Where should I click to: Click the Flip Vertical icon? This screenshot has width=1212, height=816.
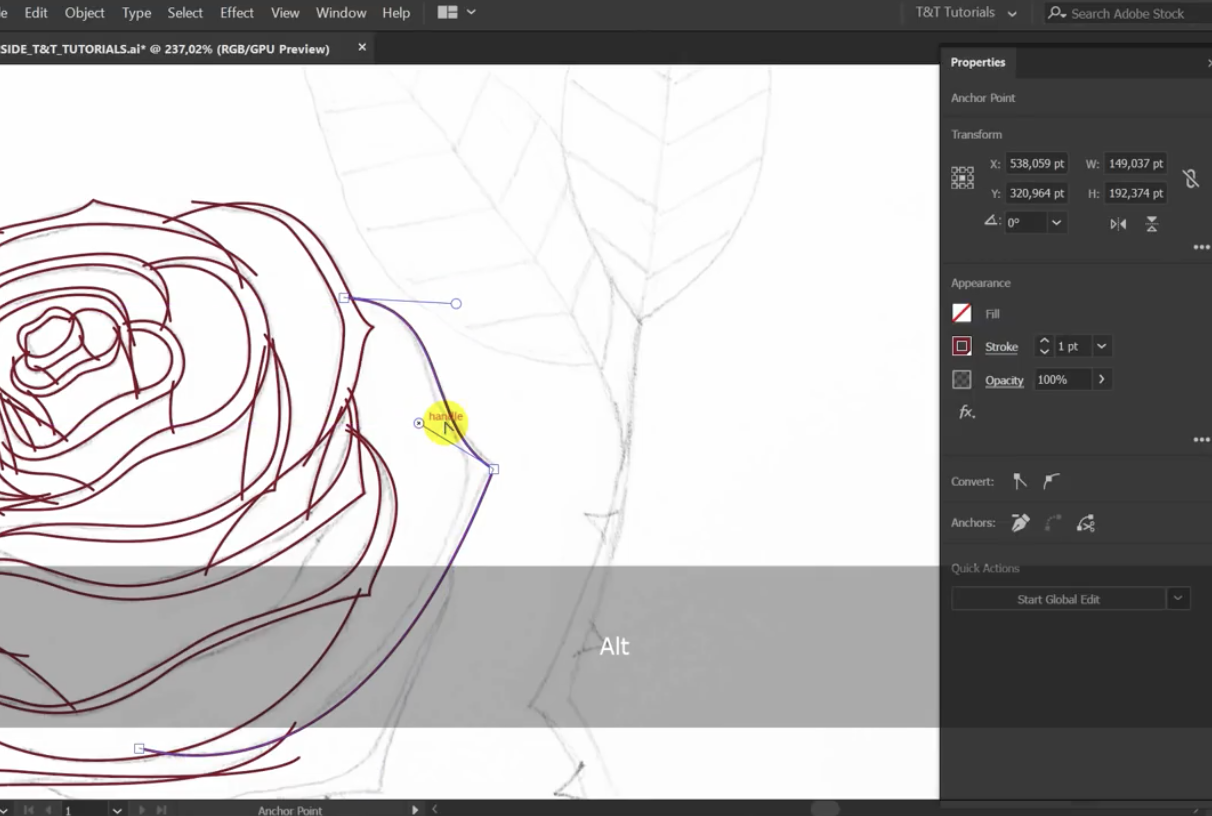point(1151,224)
